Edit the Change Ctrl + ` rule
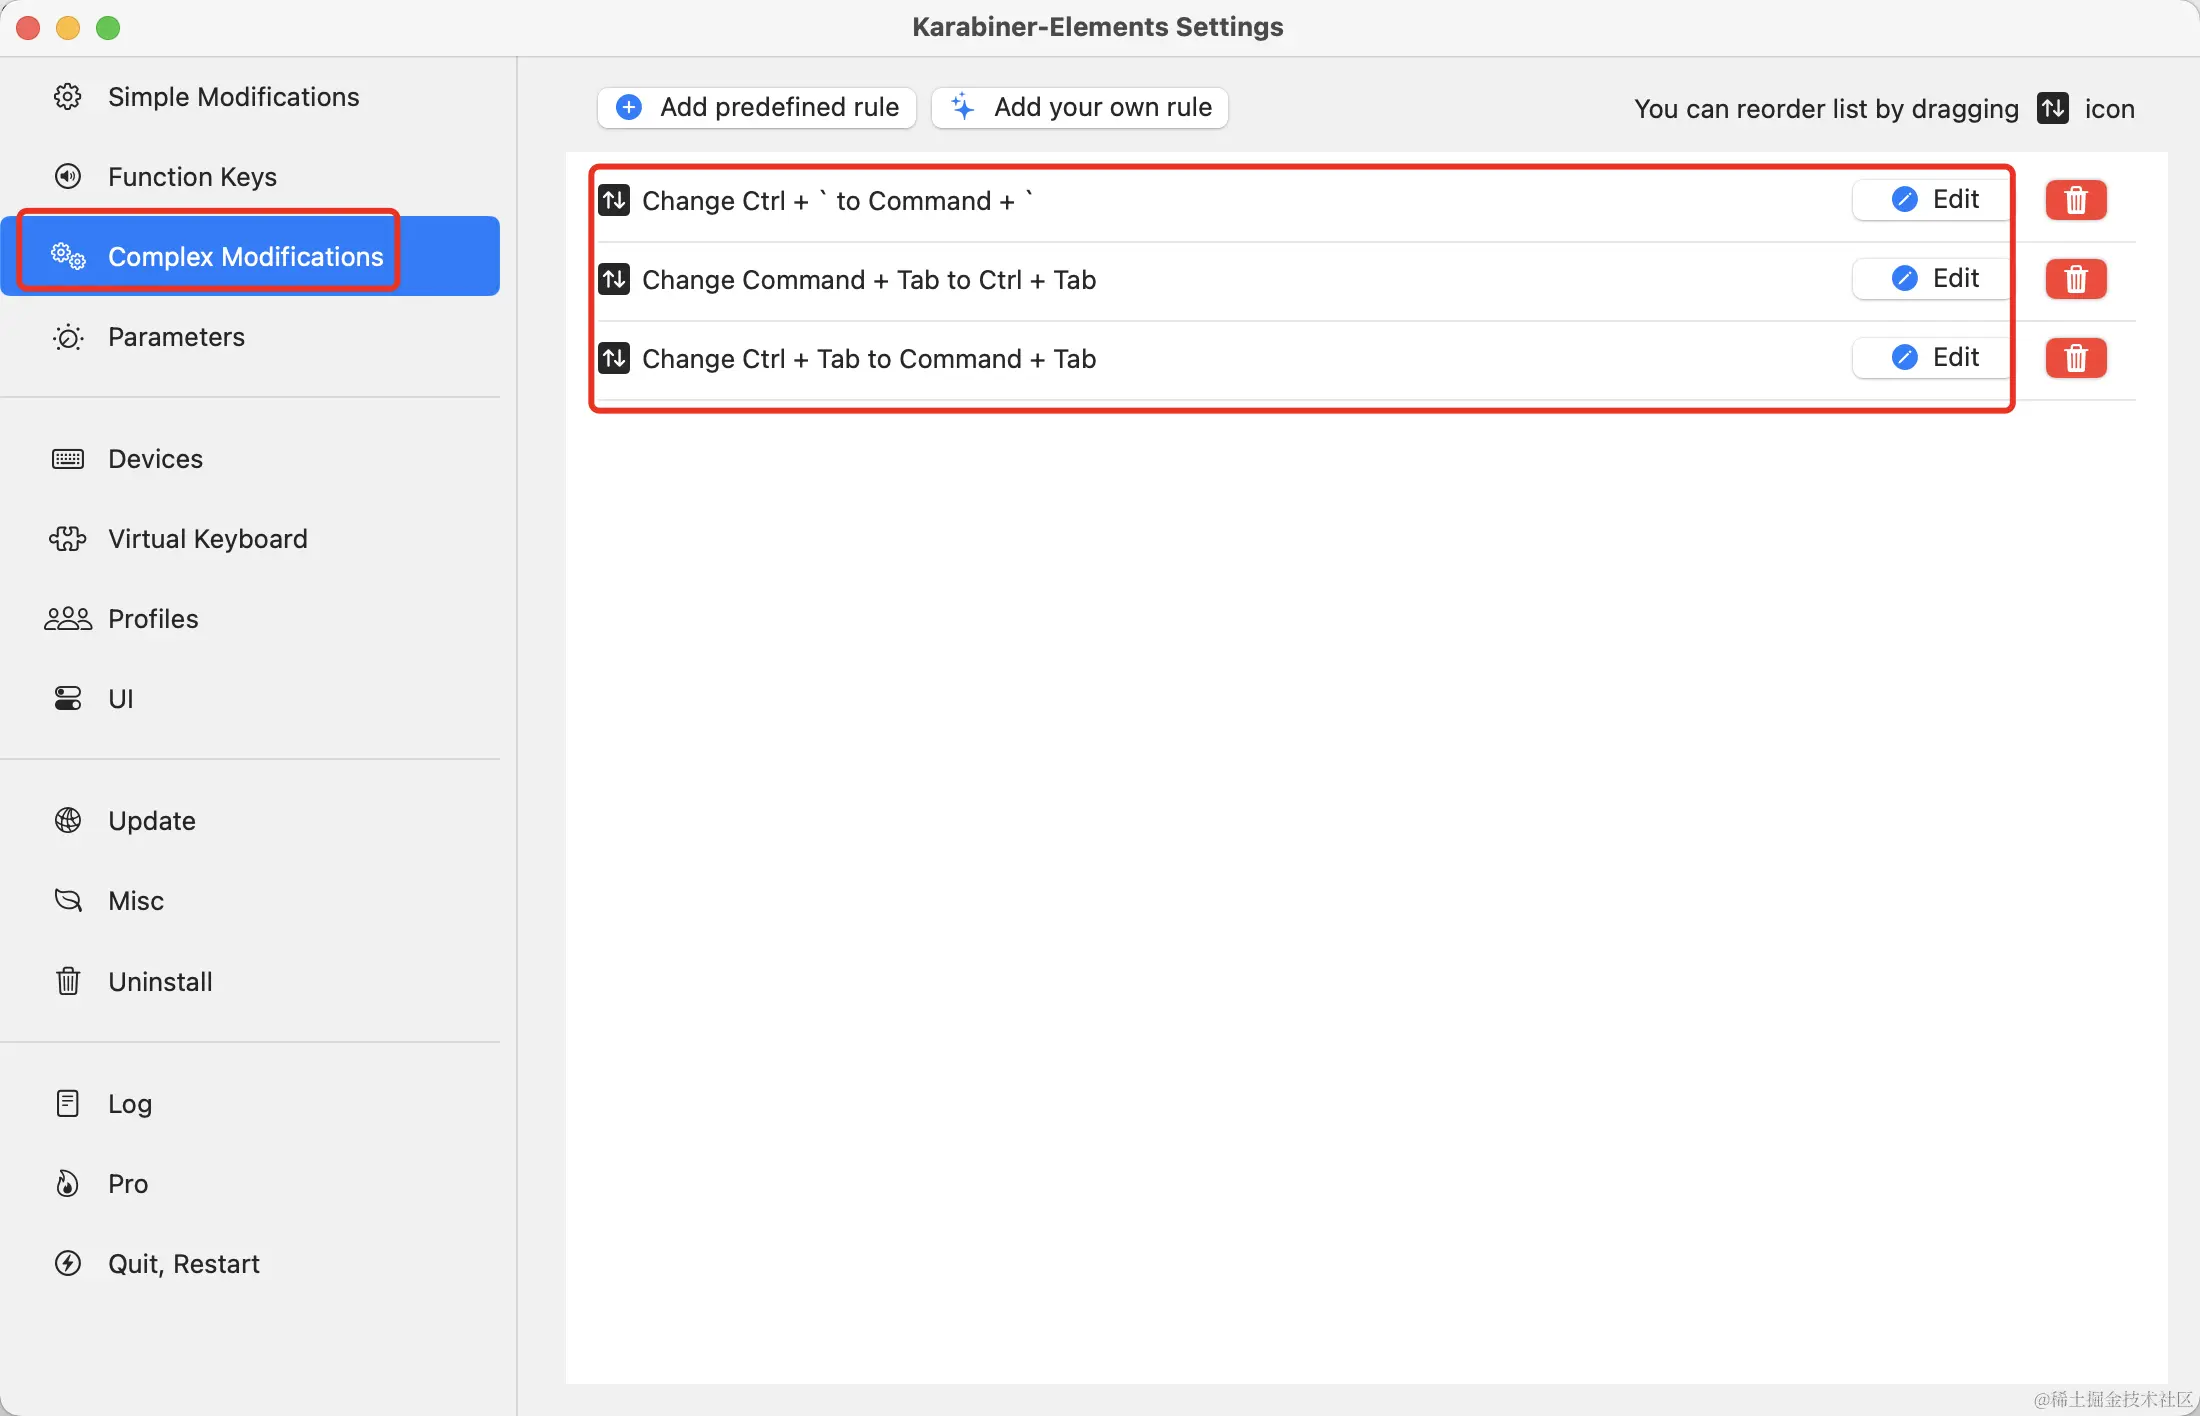The width and height of the screenshot is (2200, 1416). pos(1933,199)
